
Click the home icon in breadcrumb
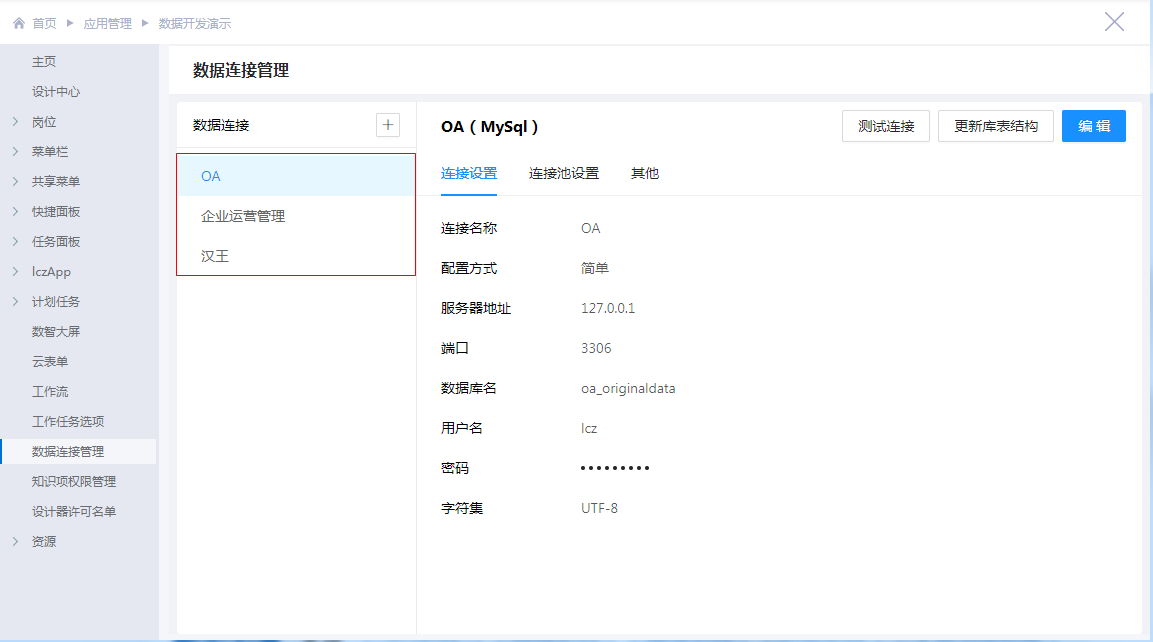tap(18, 23)
